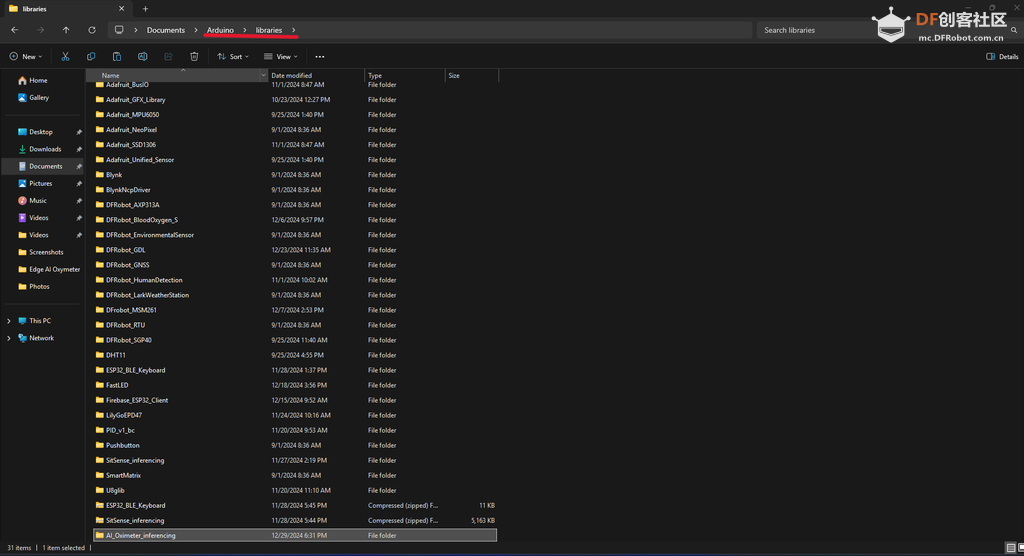Viewport: 1024px width, 556px height.
Task: Close the libraries tab
Action: (x=121, y=9)
